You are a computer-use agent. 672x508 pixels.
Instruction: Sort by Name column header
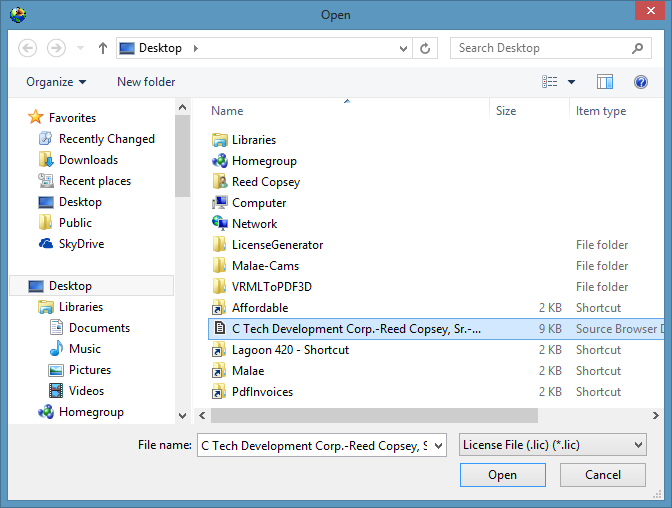point(227,111)
